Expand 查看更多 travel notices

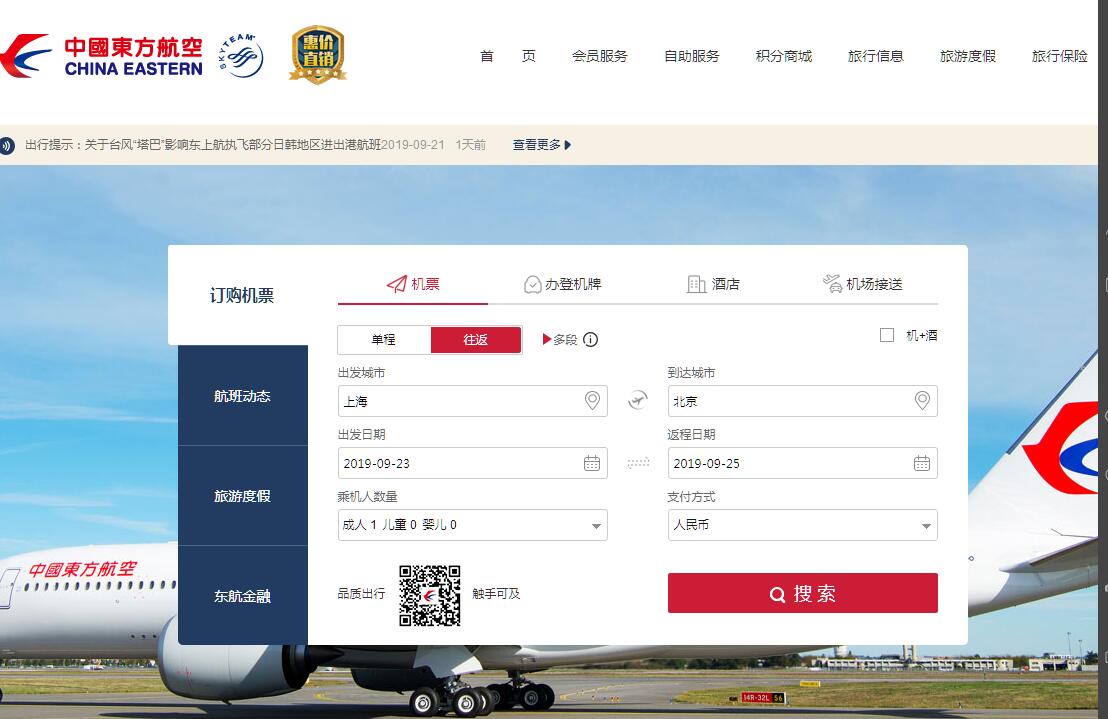pyautogui.click(x=542, y=145)
